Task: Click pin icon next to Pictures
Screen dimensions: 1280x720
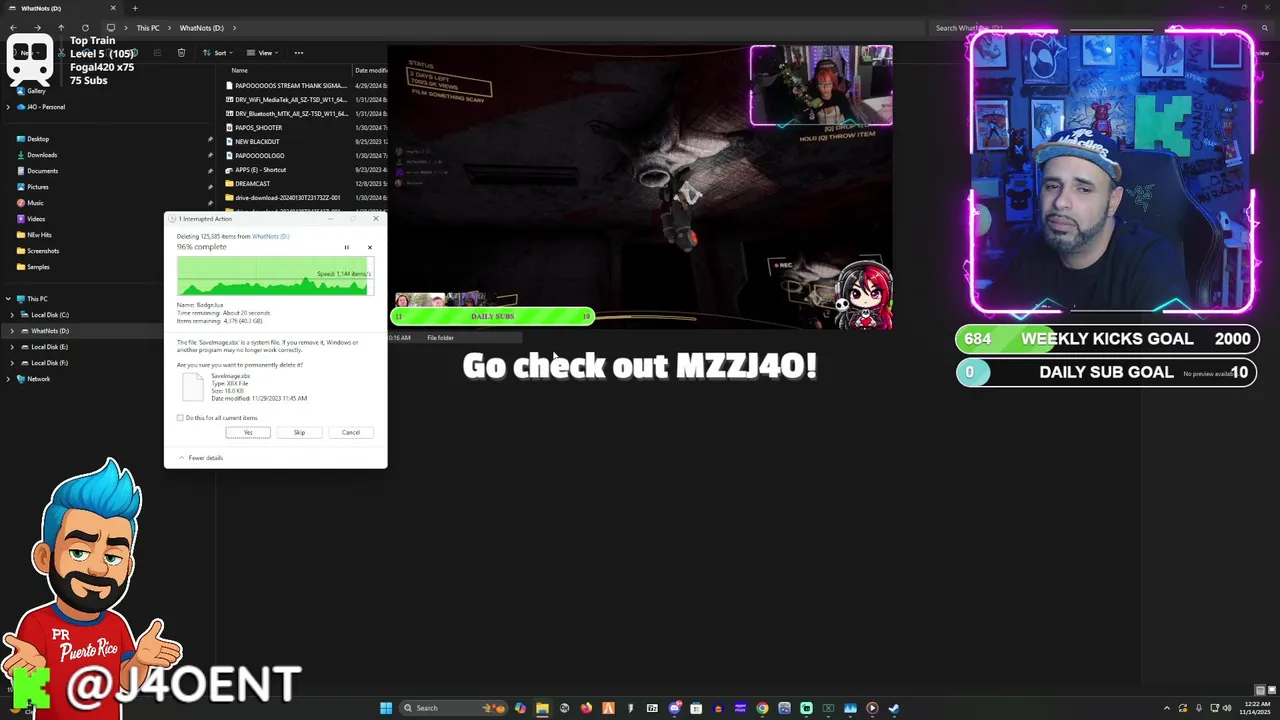Action: (210, 187)
